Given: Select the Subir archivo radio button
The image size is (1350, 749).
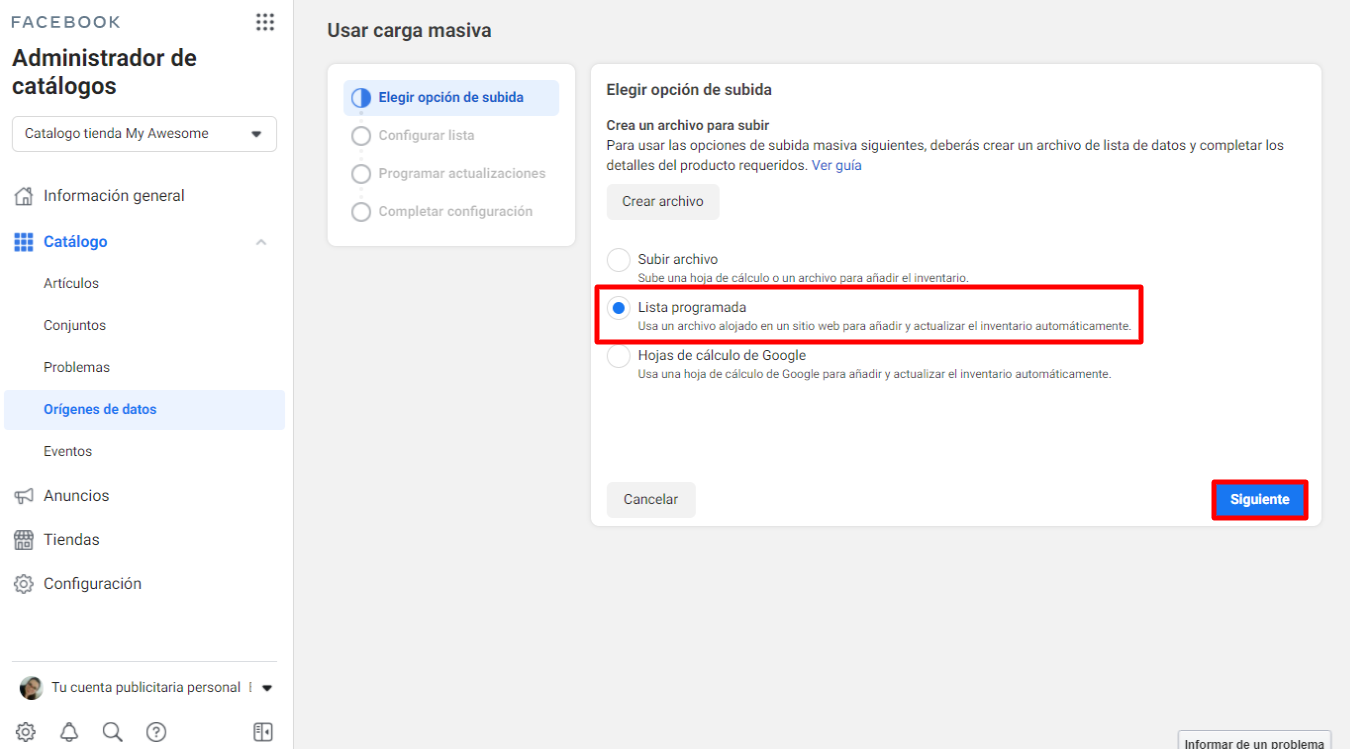Looking at the screenshot, I should click(x=619, y=260).
